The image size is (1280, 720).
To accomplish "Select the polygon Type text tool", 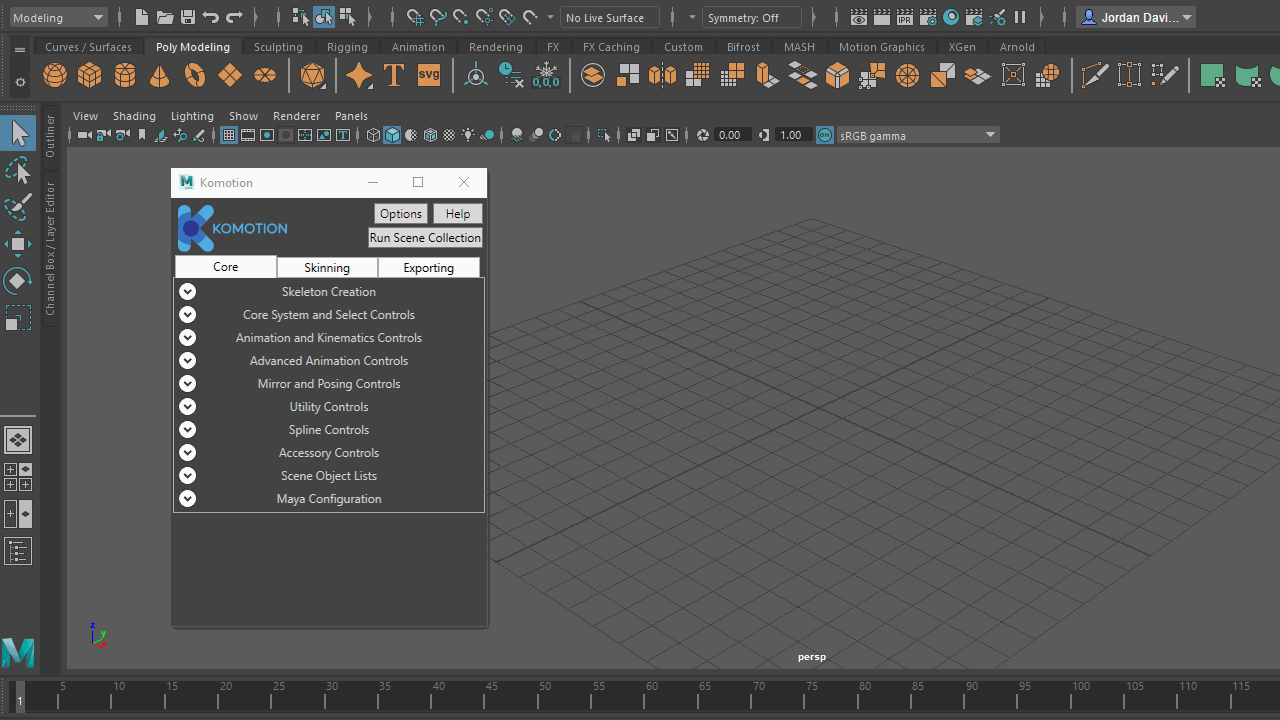I will (394, 75).
